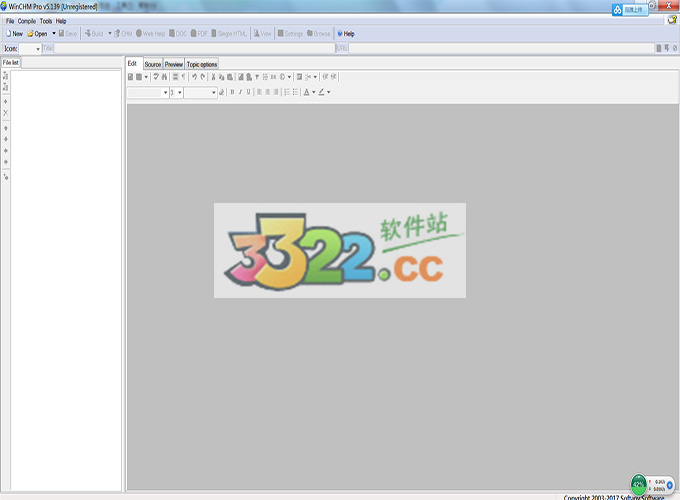Click the paragraph mark icon

click(183, 77)
